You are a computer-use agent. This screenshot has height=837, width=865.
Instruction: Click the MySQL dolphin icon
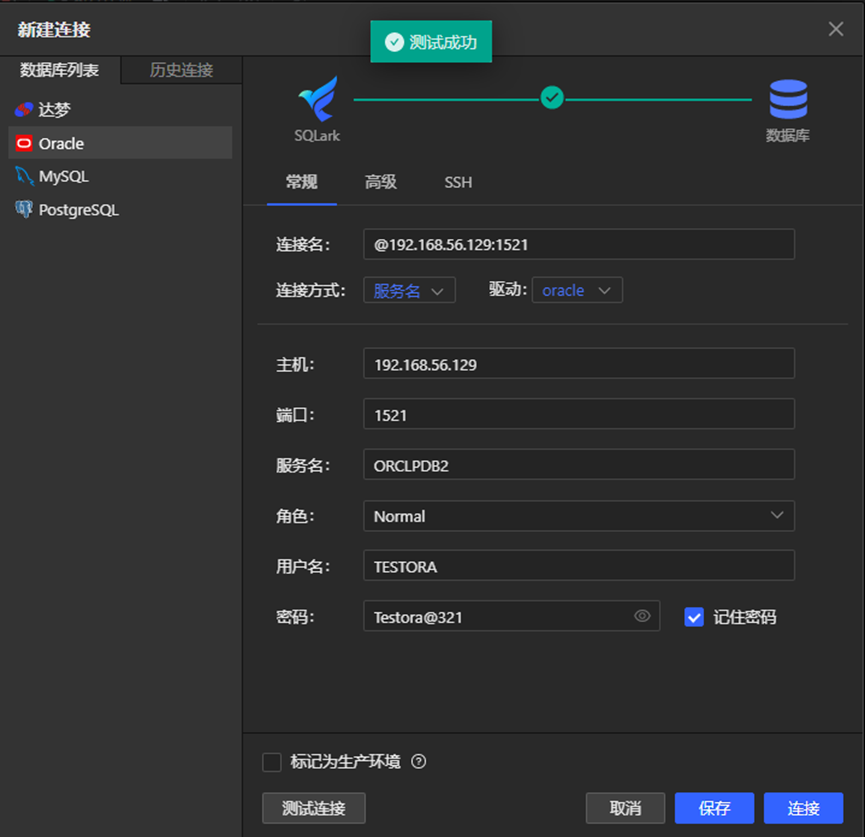click(24, 177)
